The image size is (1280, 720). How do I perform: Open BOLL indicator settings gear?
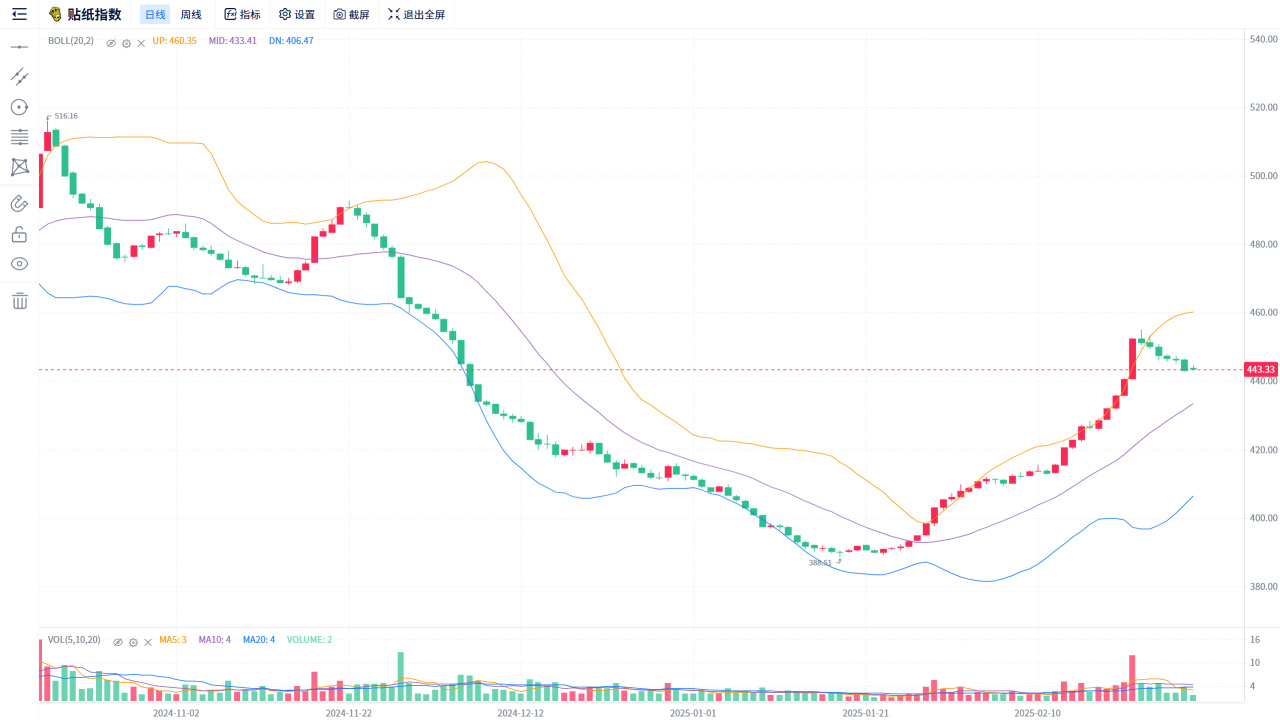click(x=126, y=42)
